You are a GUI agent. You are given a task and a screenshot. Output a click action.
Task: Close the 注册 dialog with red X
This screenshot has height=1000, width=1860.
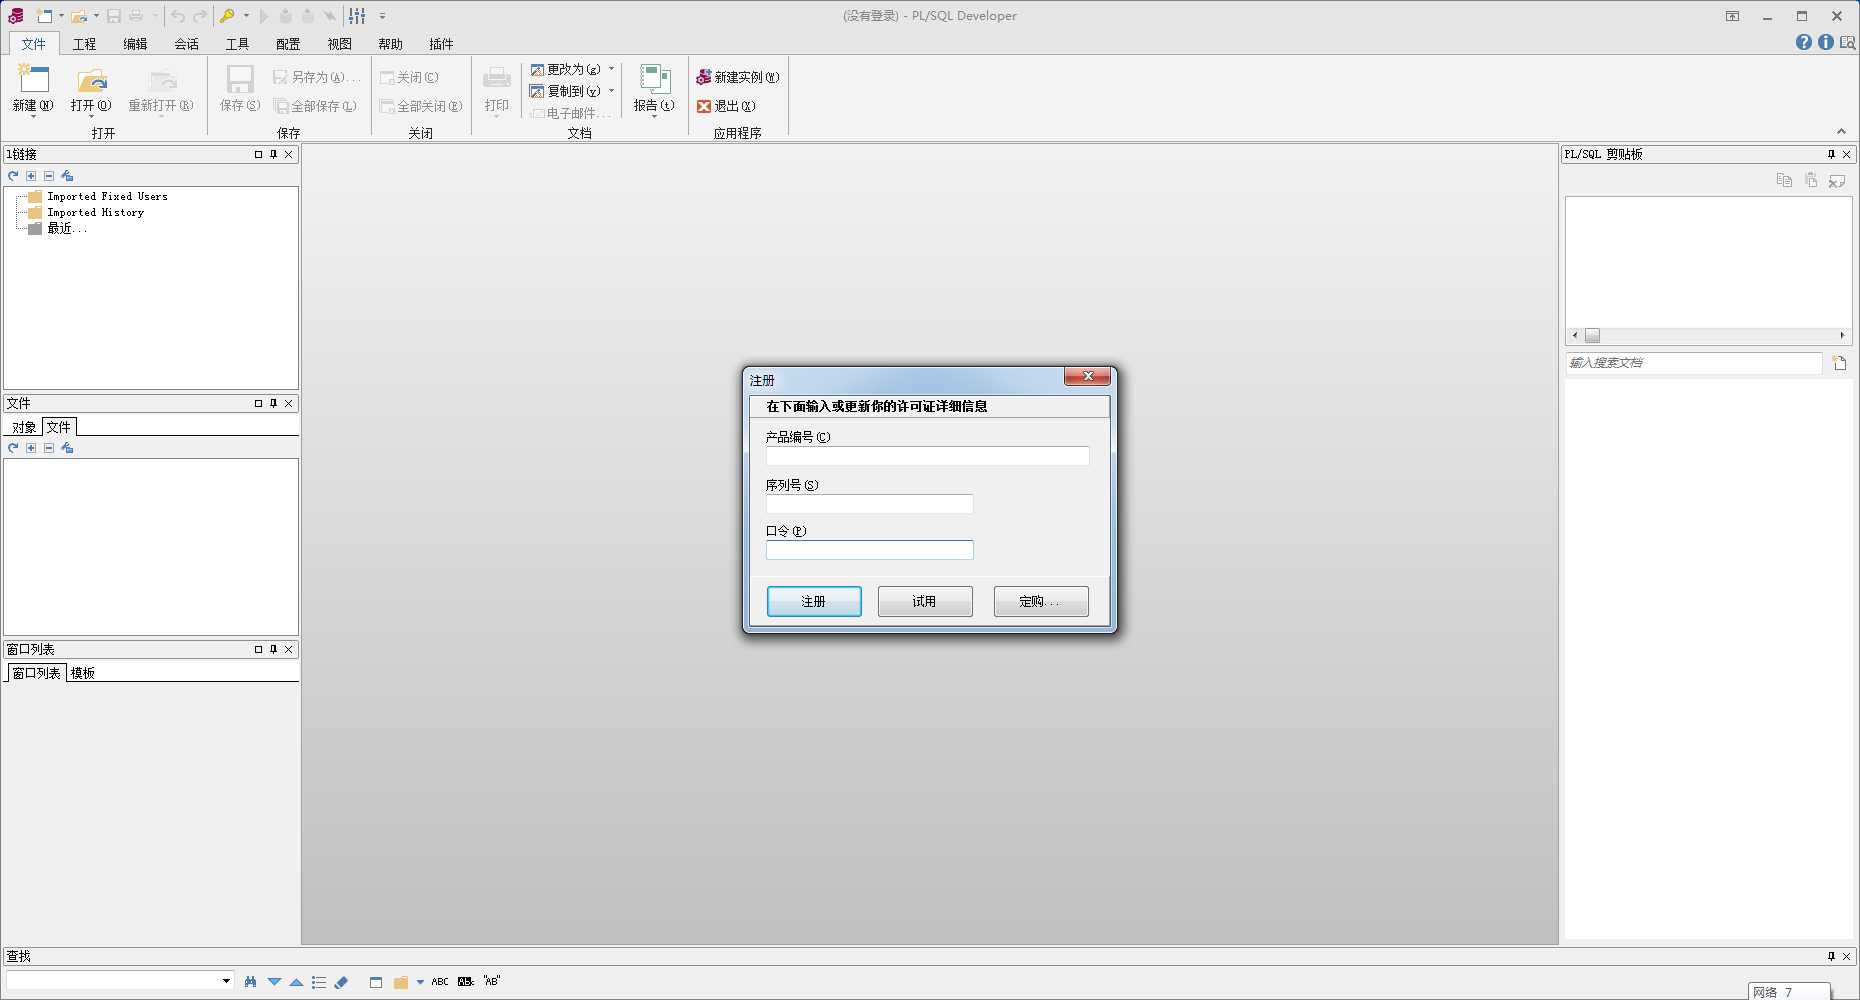coord(1087,376)
